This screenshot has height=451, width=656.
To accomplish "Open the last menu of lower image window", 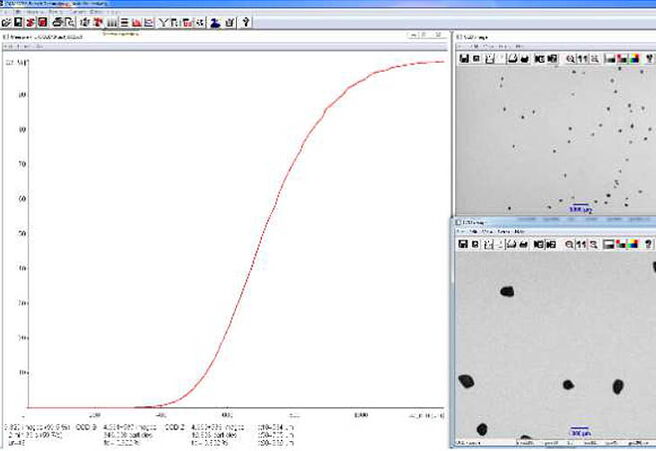I will point(520,231).
